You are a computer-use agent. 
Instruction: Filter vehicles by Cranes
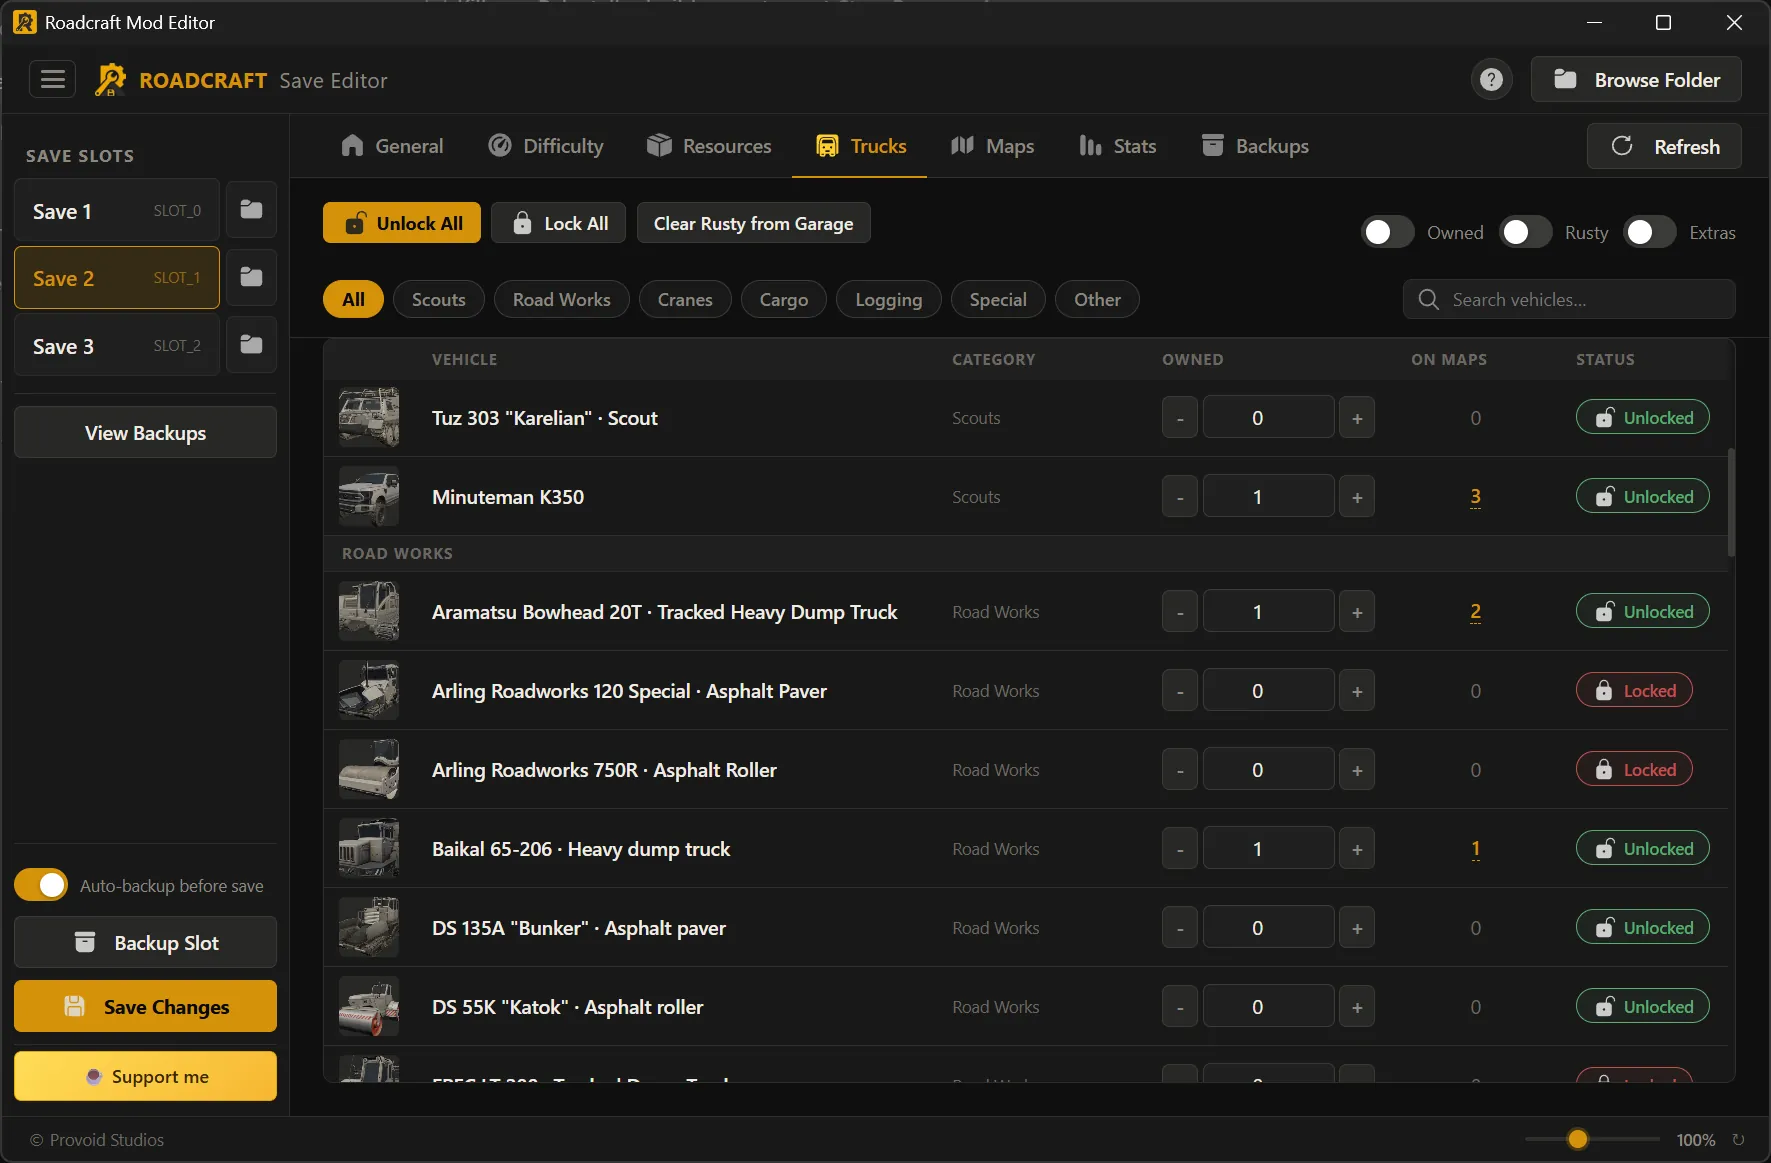[x=685, y=299]
